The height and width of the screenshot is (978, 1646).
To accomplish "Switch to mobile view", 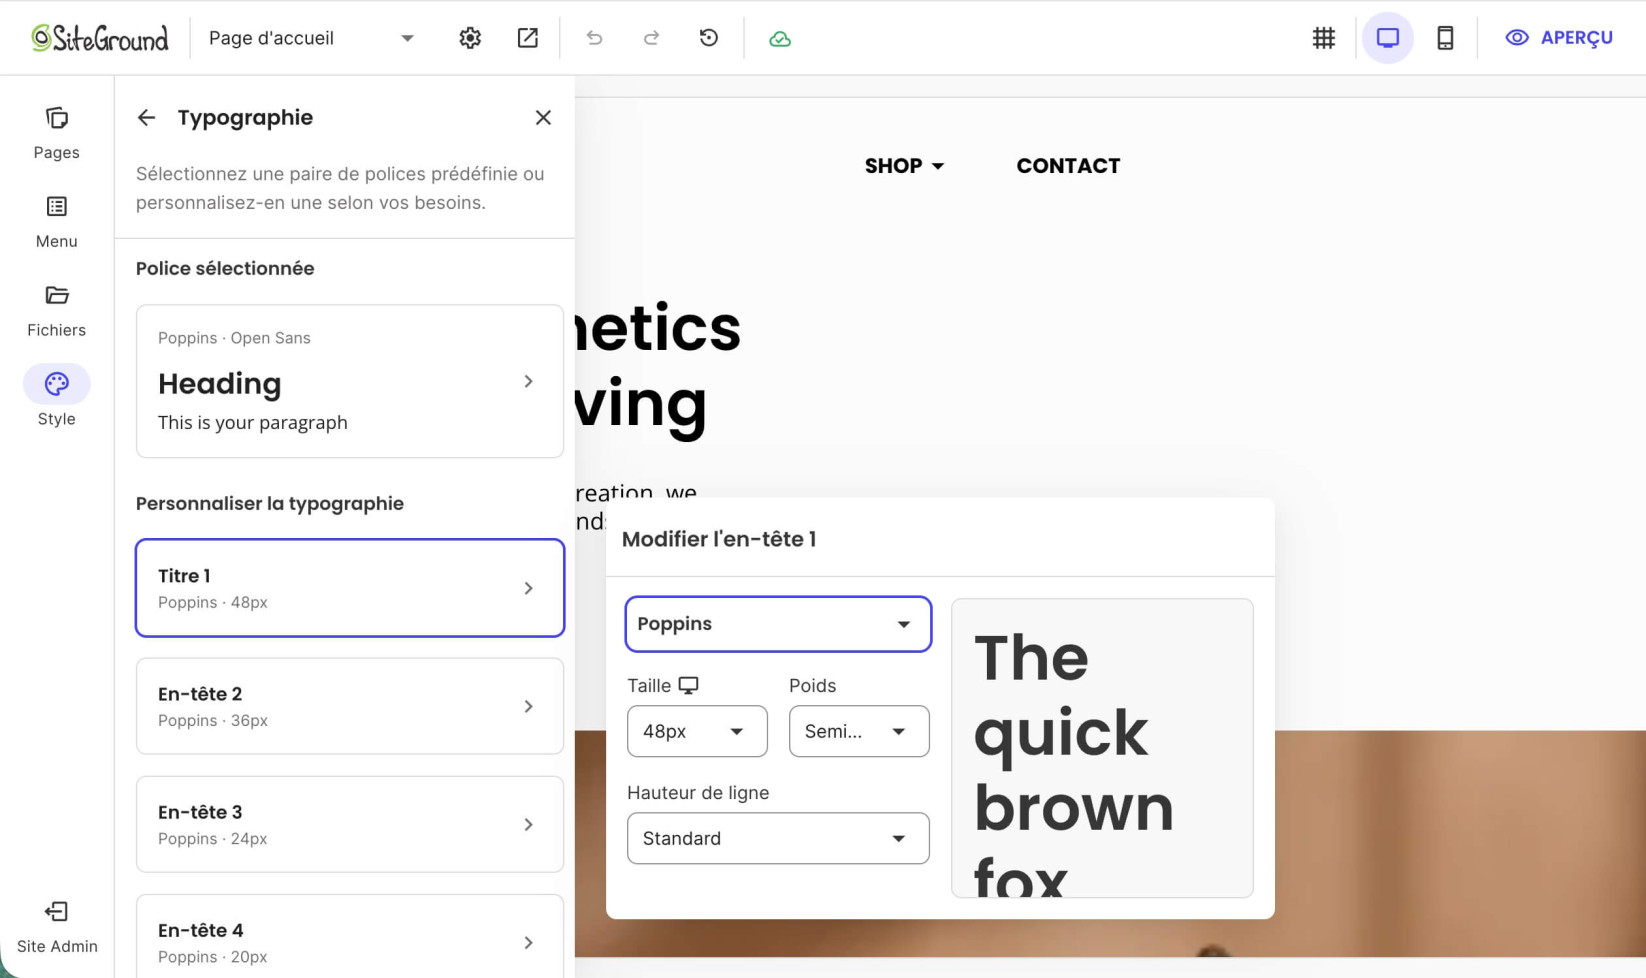I will pyautogui.click(x=1445, y=38).
